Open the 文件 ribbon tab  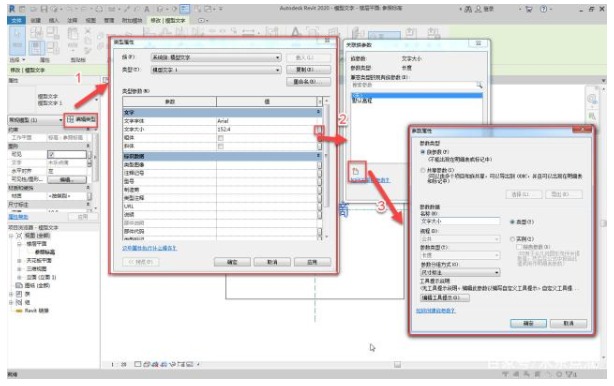(x=16, y=20)
